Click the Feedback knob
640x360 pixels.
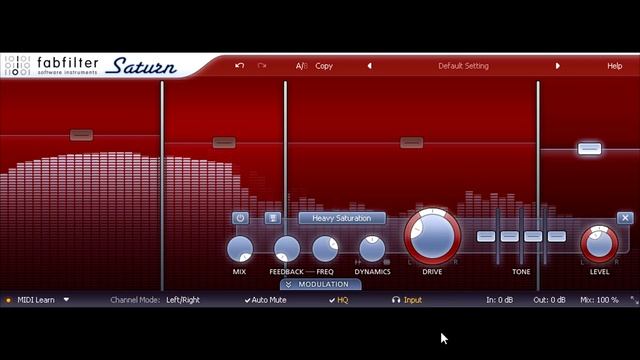tap(287, 249)
